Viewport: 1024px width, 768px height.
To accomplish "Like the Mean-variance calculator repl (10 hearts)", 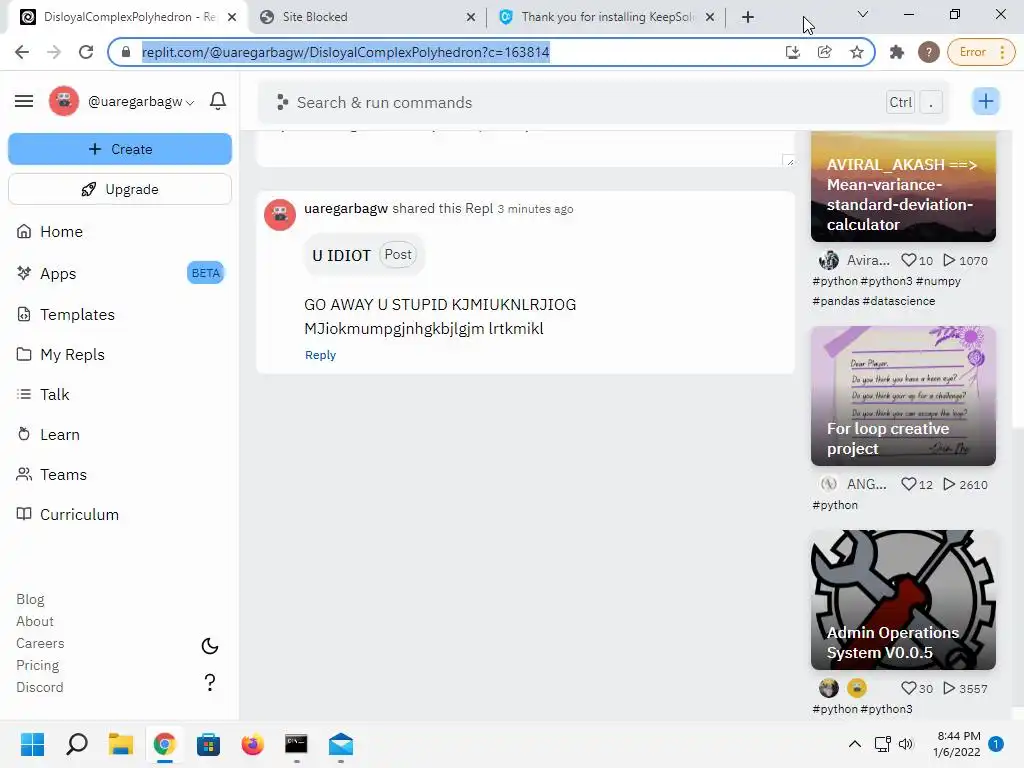I will pos(908,260).
